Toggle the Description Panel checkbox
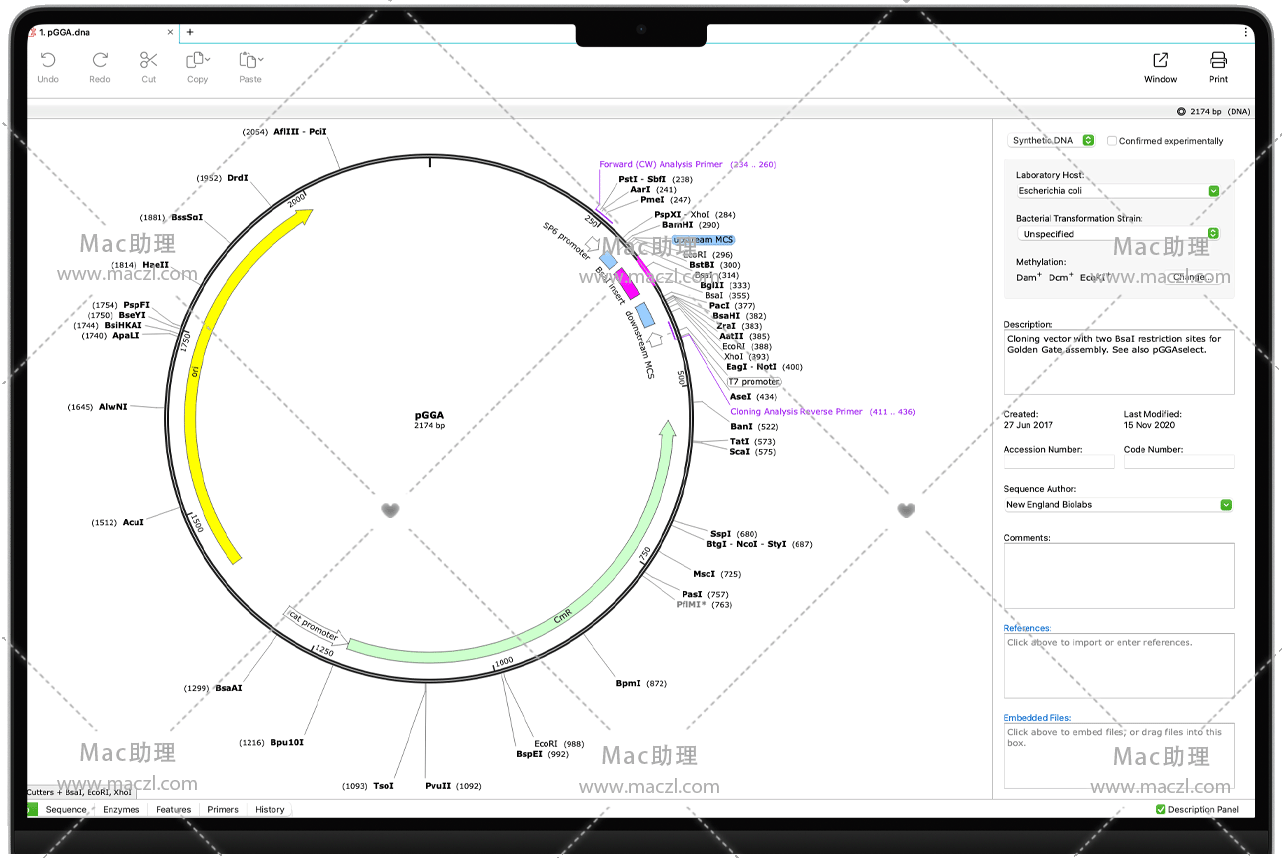Image resolution: width=1282 pixels, height=858 pixels. pos(1160,809)
